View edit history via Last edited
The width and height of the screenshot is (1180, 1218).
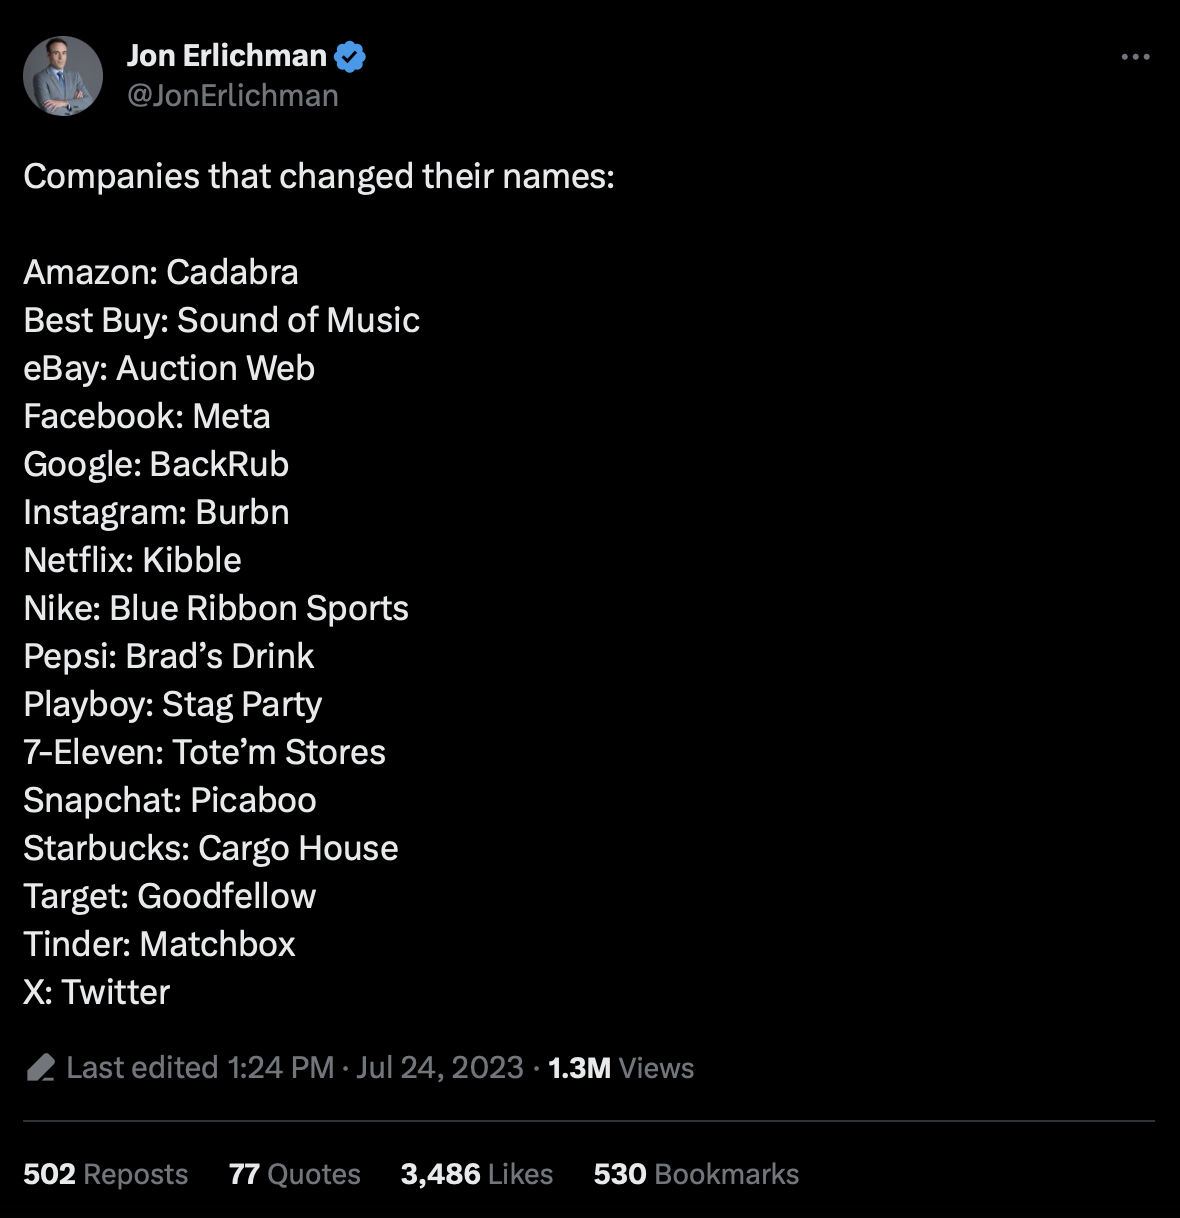coord(142,1068)
